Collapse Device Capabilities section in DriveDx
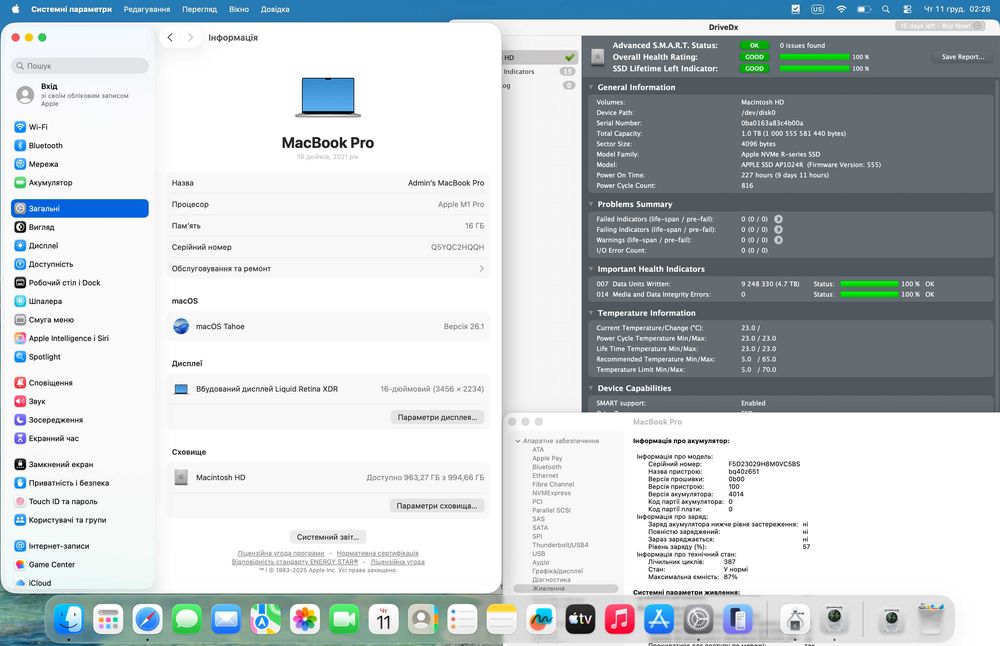1000x646 pixels. tap(591, 388)
